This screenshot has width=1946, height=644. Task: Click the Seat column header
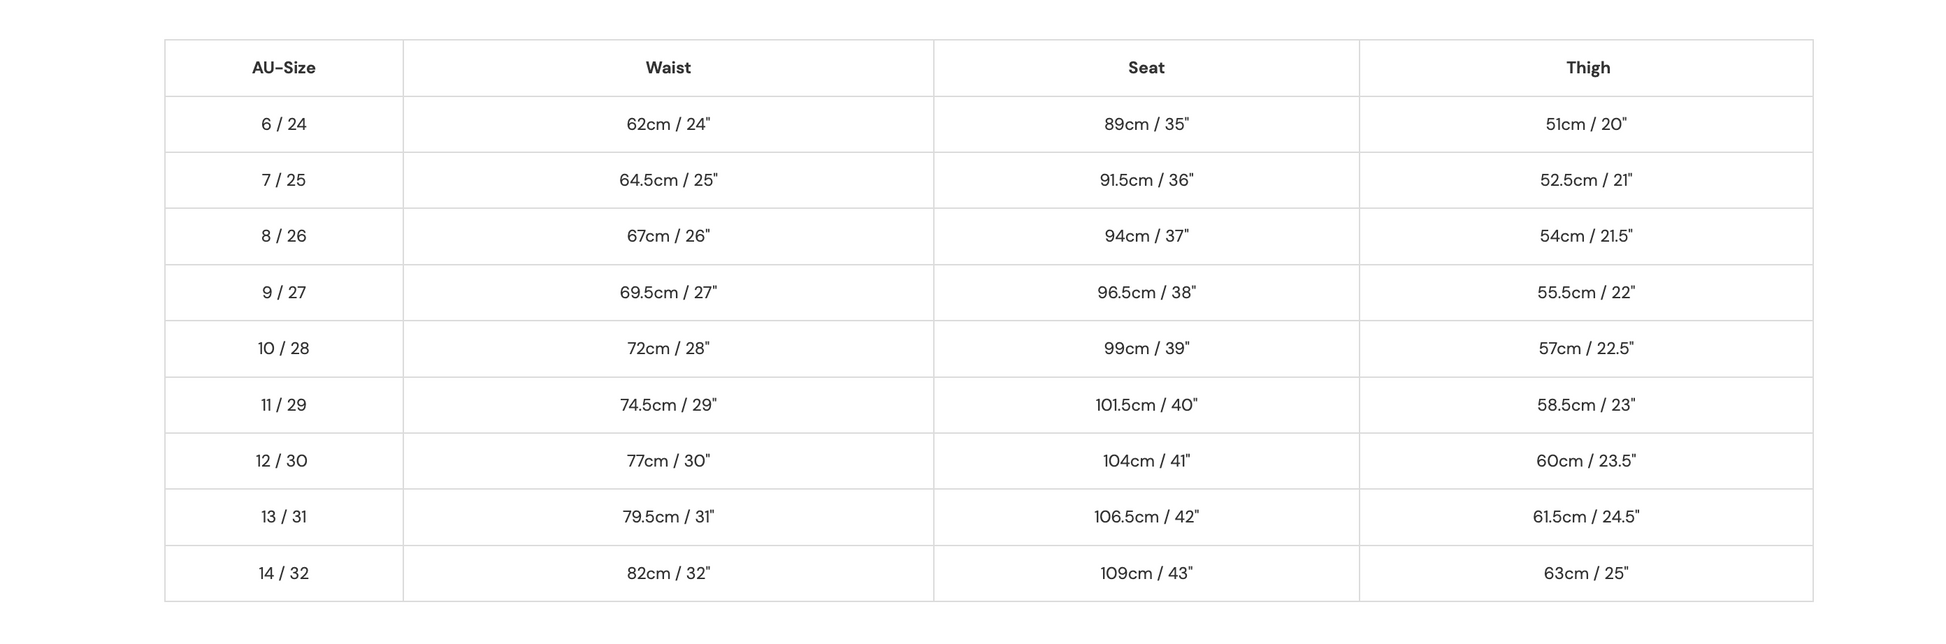pyautogui.click(x=1146, y=68)
